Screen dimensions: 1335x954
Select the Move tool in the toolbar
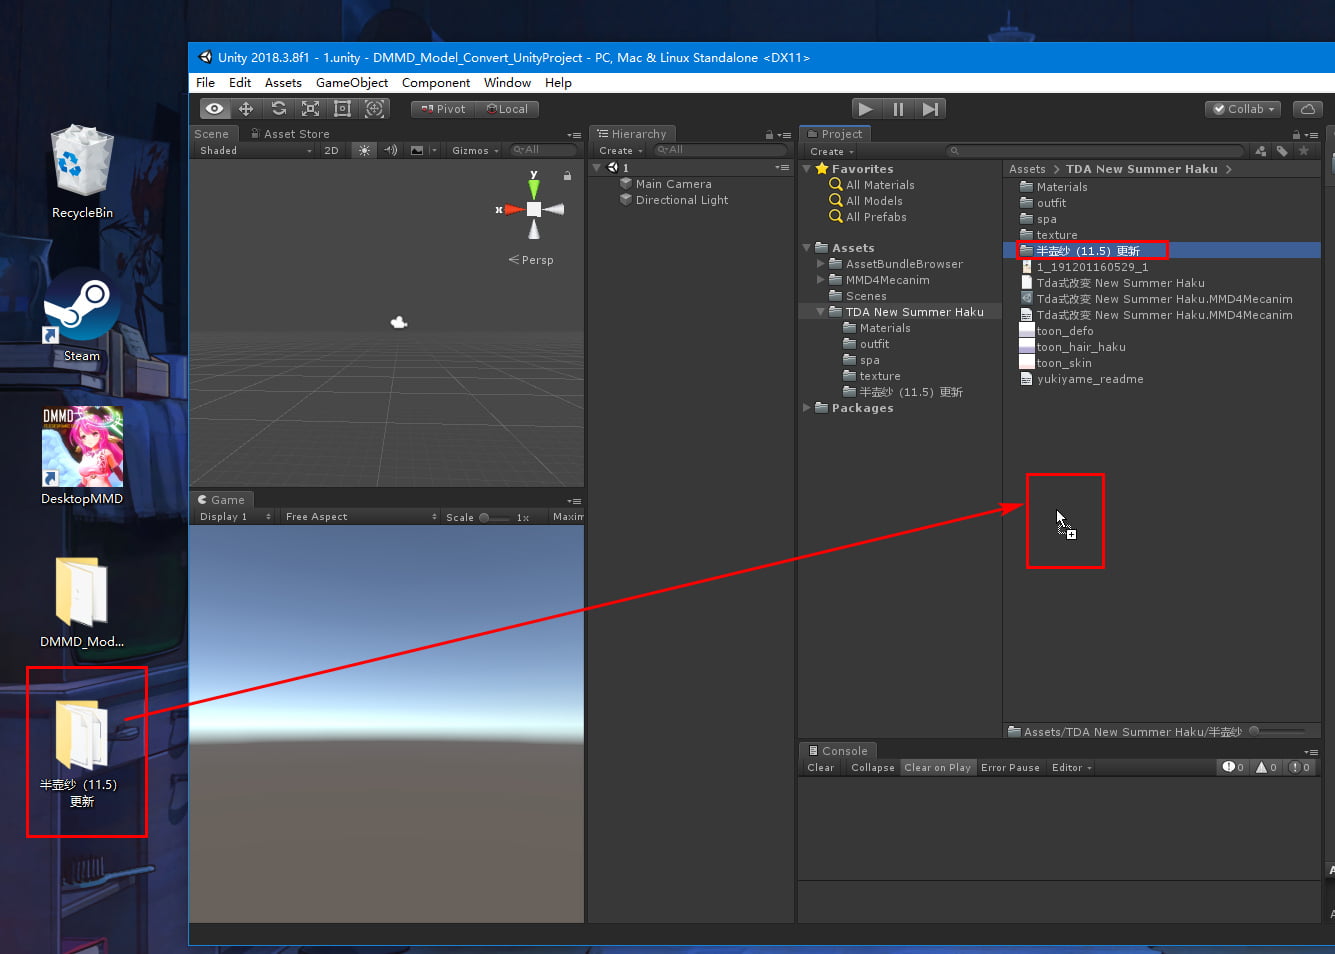[246, 108]
